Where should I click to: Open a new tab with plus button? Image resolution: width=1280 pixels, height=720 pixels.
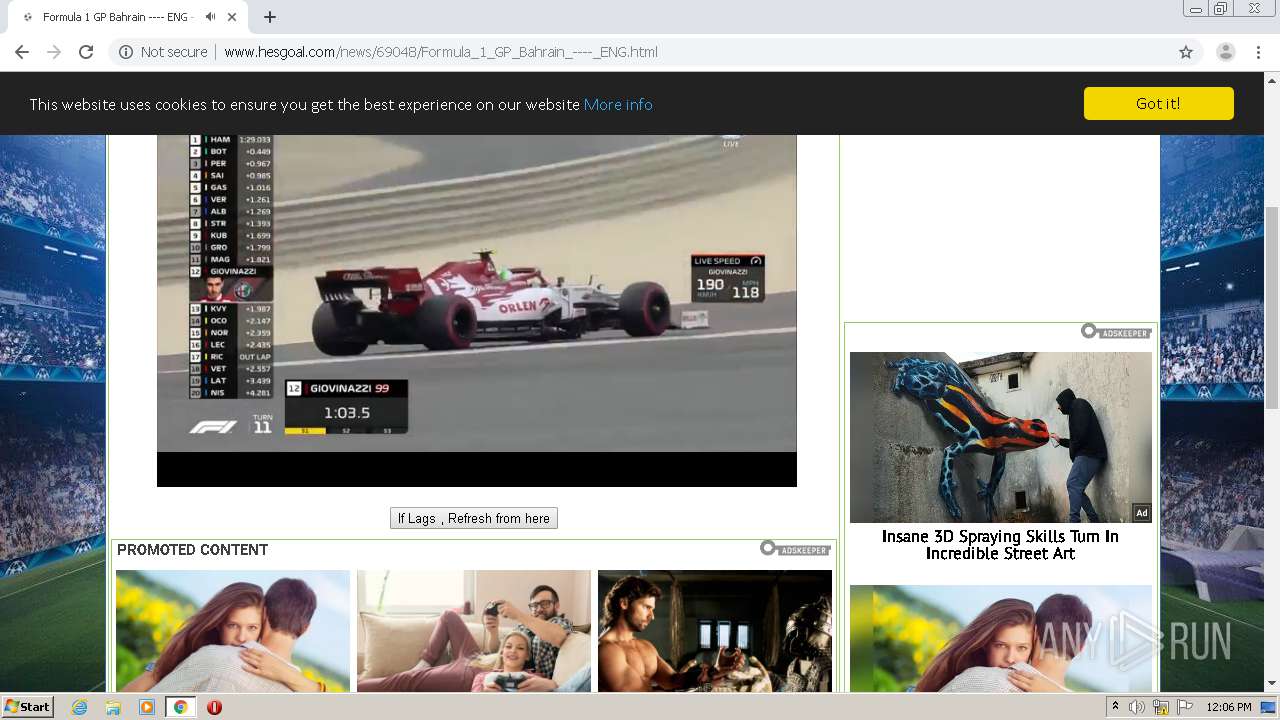click(270, 17)
